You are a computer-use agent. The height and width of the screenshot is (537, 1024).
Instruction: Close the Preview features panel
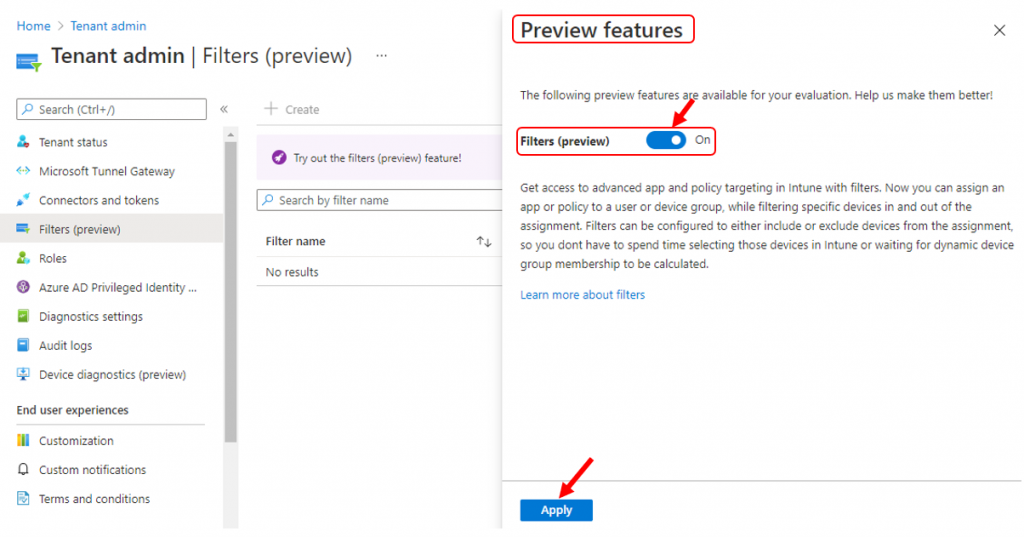[999, 30]
